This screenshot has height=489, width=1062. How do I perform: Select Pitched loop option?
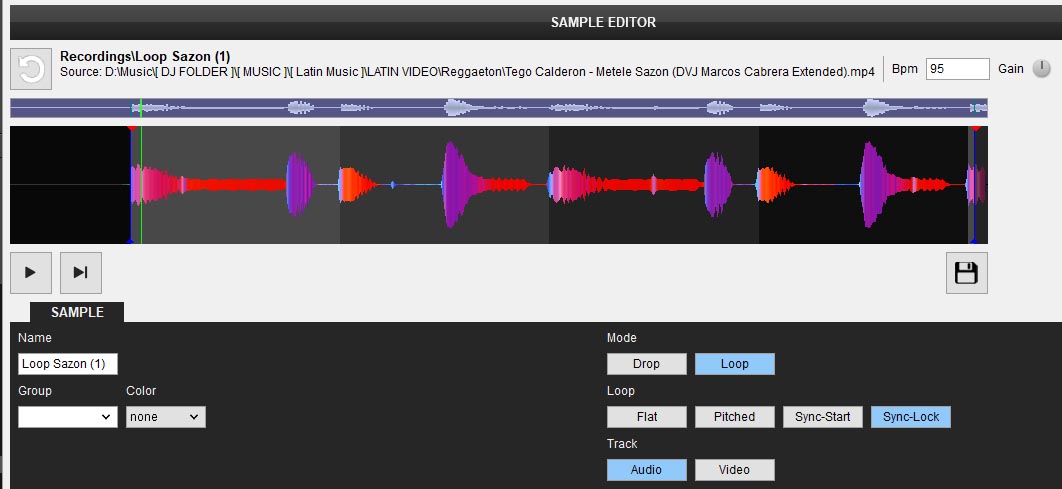click(735, 417)
